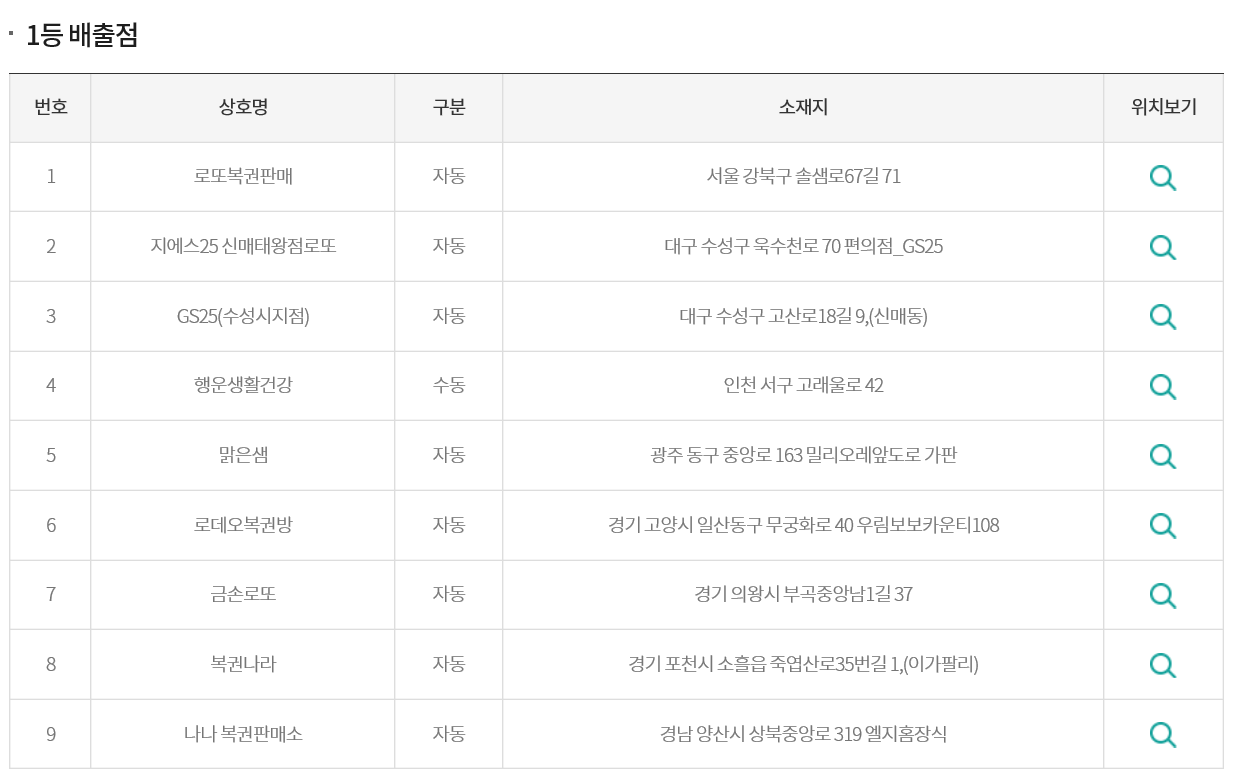Viewport: 1239px width, 780px height.
Task: Click the 수동 cell for 행운생활건강
Action: 449,385
